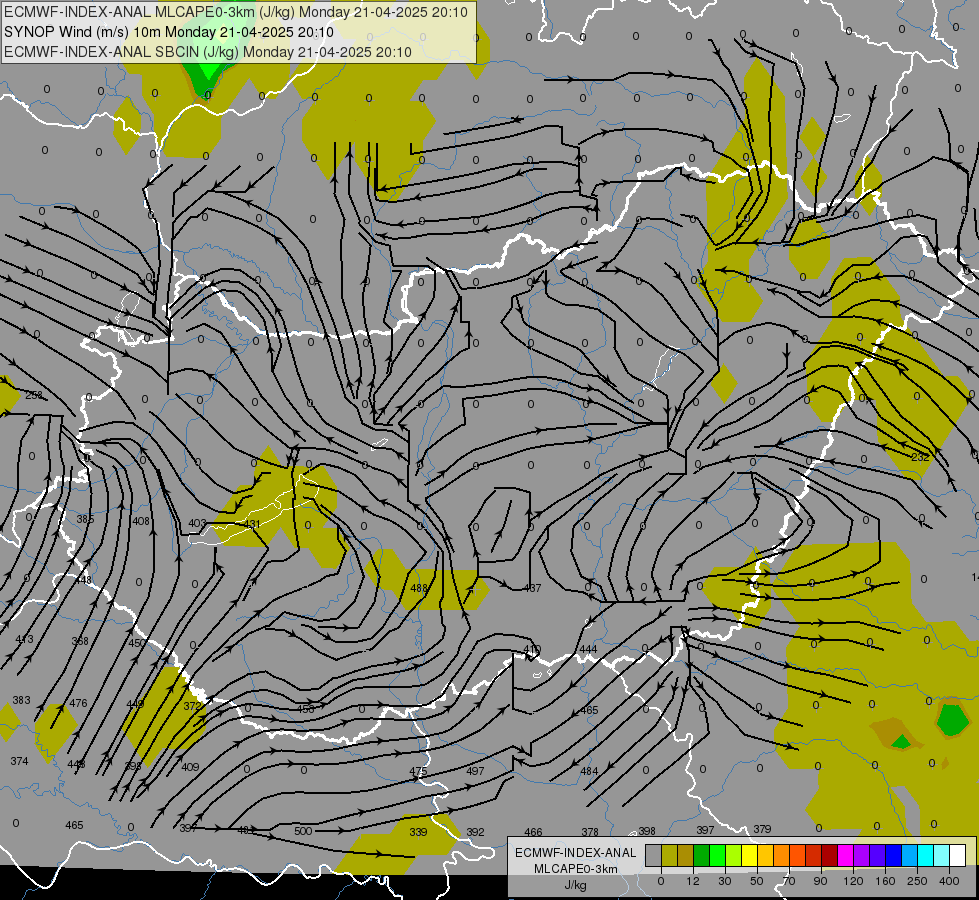The height and width of the screenshot is (900, 979).
Task: Click the map value 408
Action: [141, 521]
